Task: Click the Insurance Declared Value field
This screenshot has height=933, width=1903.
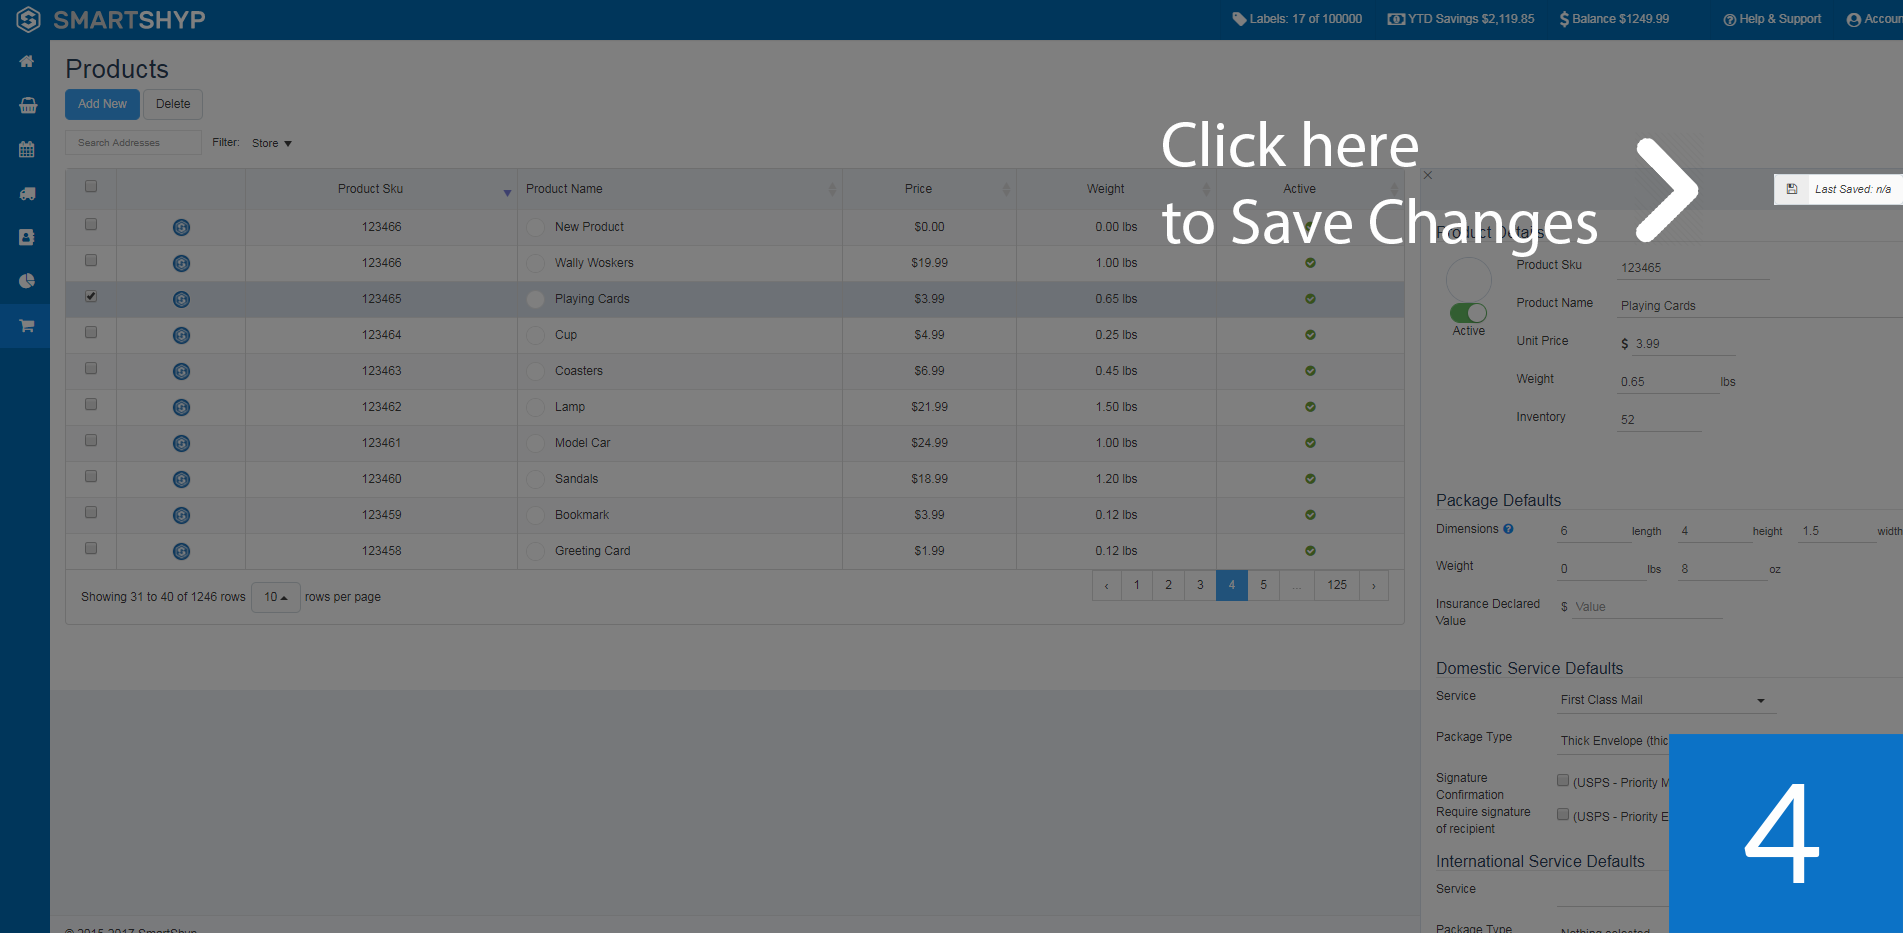Action: click(1646, 607)
